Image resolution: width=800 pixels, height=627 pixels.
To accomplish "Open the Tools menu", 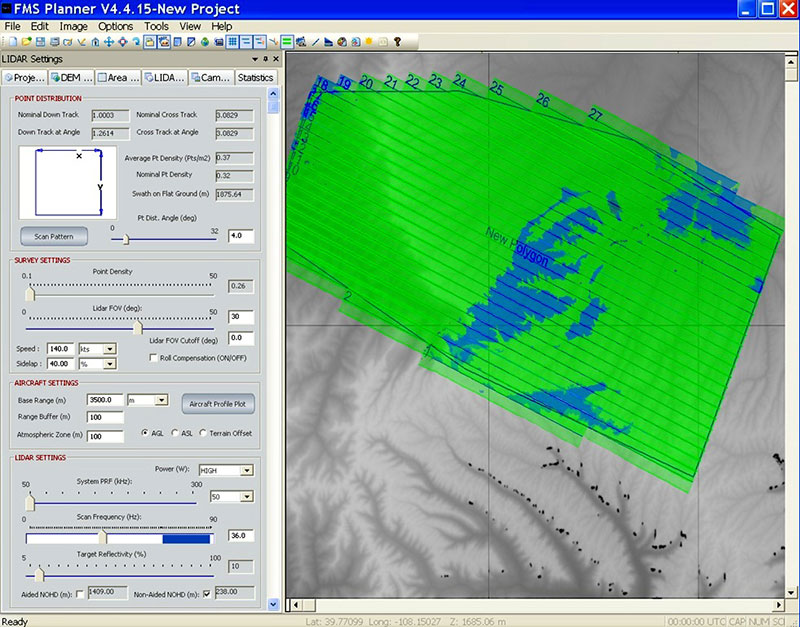I will [156, 26].
